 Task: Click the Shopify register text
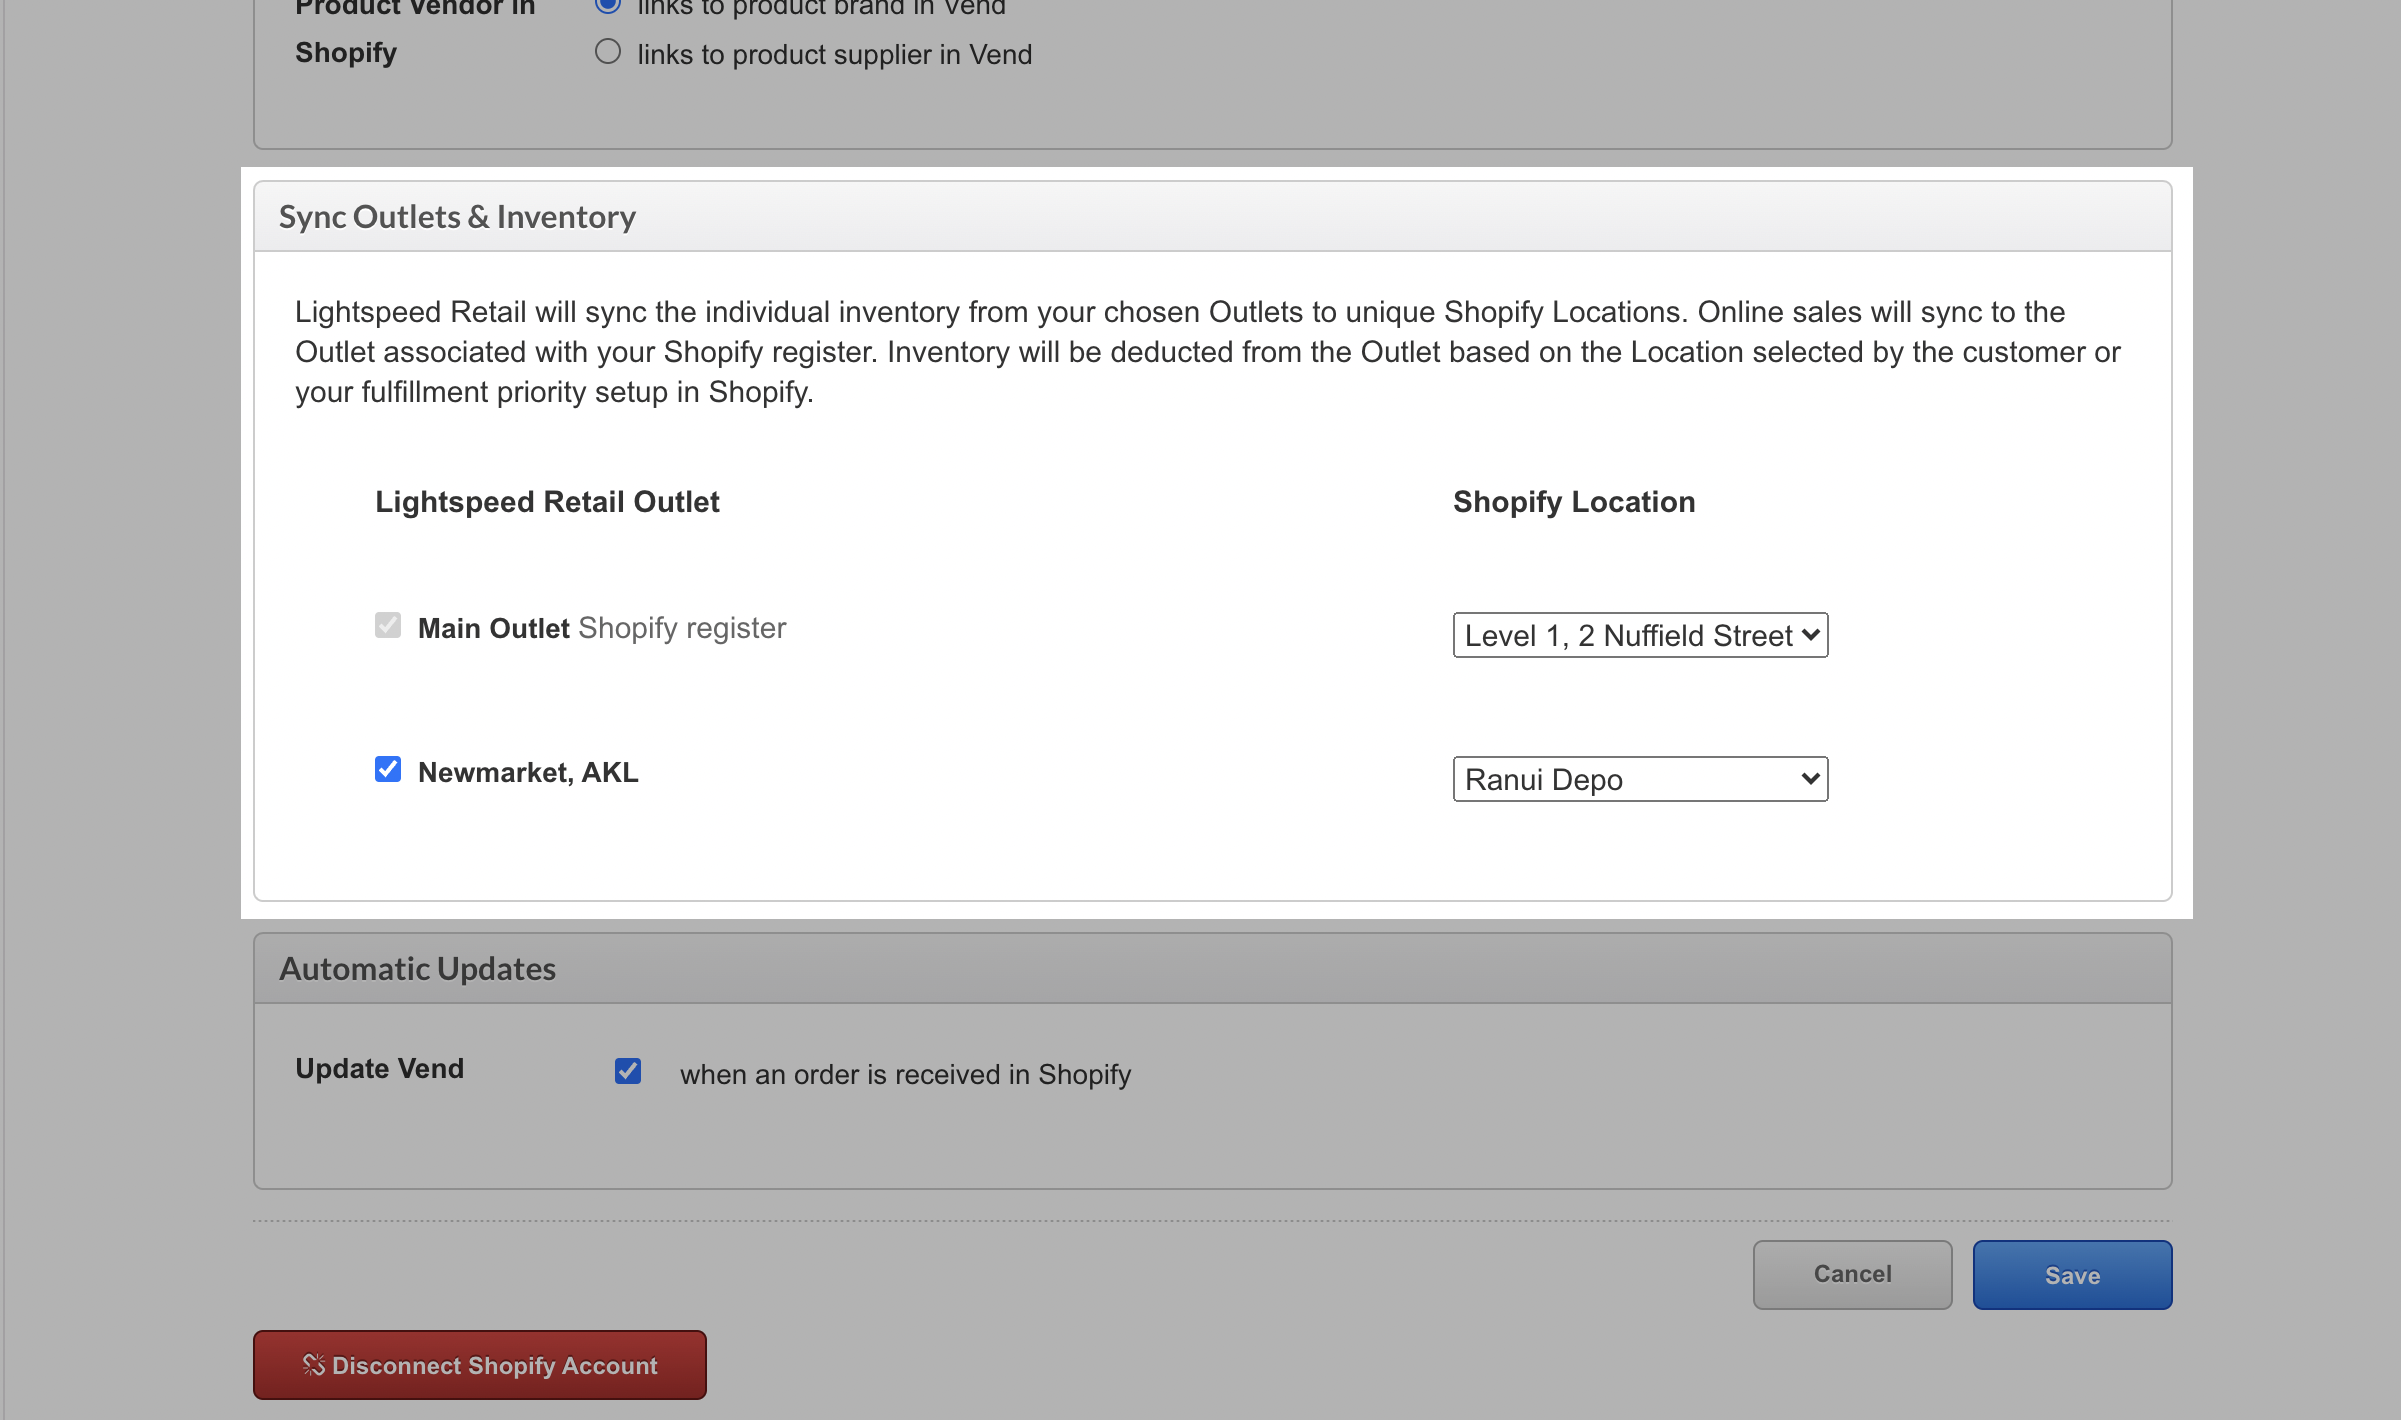(682, 628)
